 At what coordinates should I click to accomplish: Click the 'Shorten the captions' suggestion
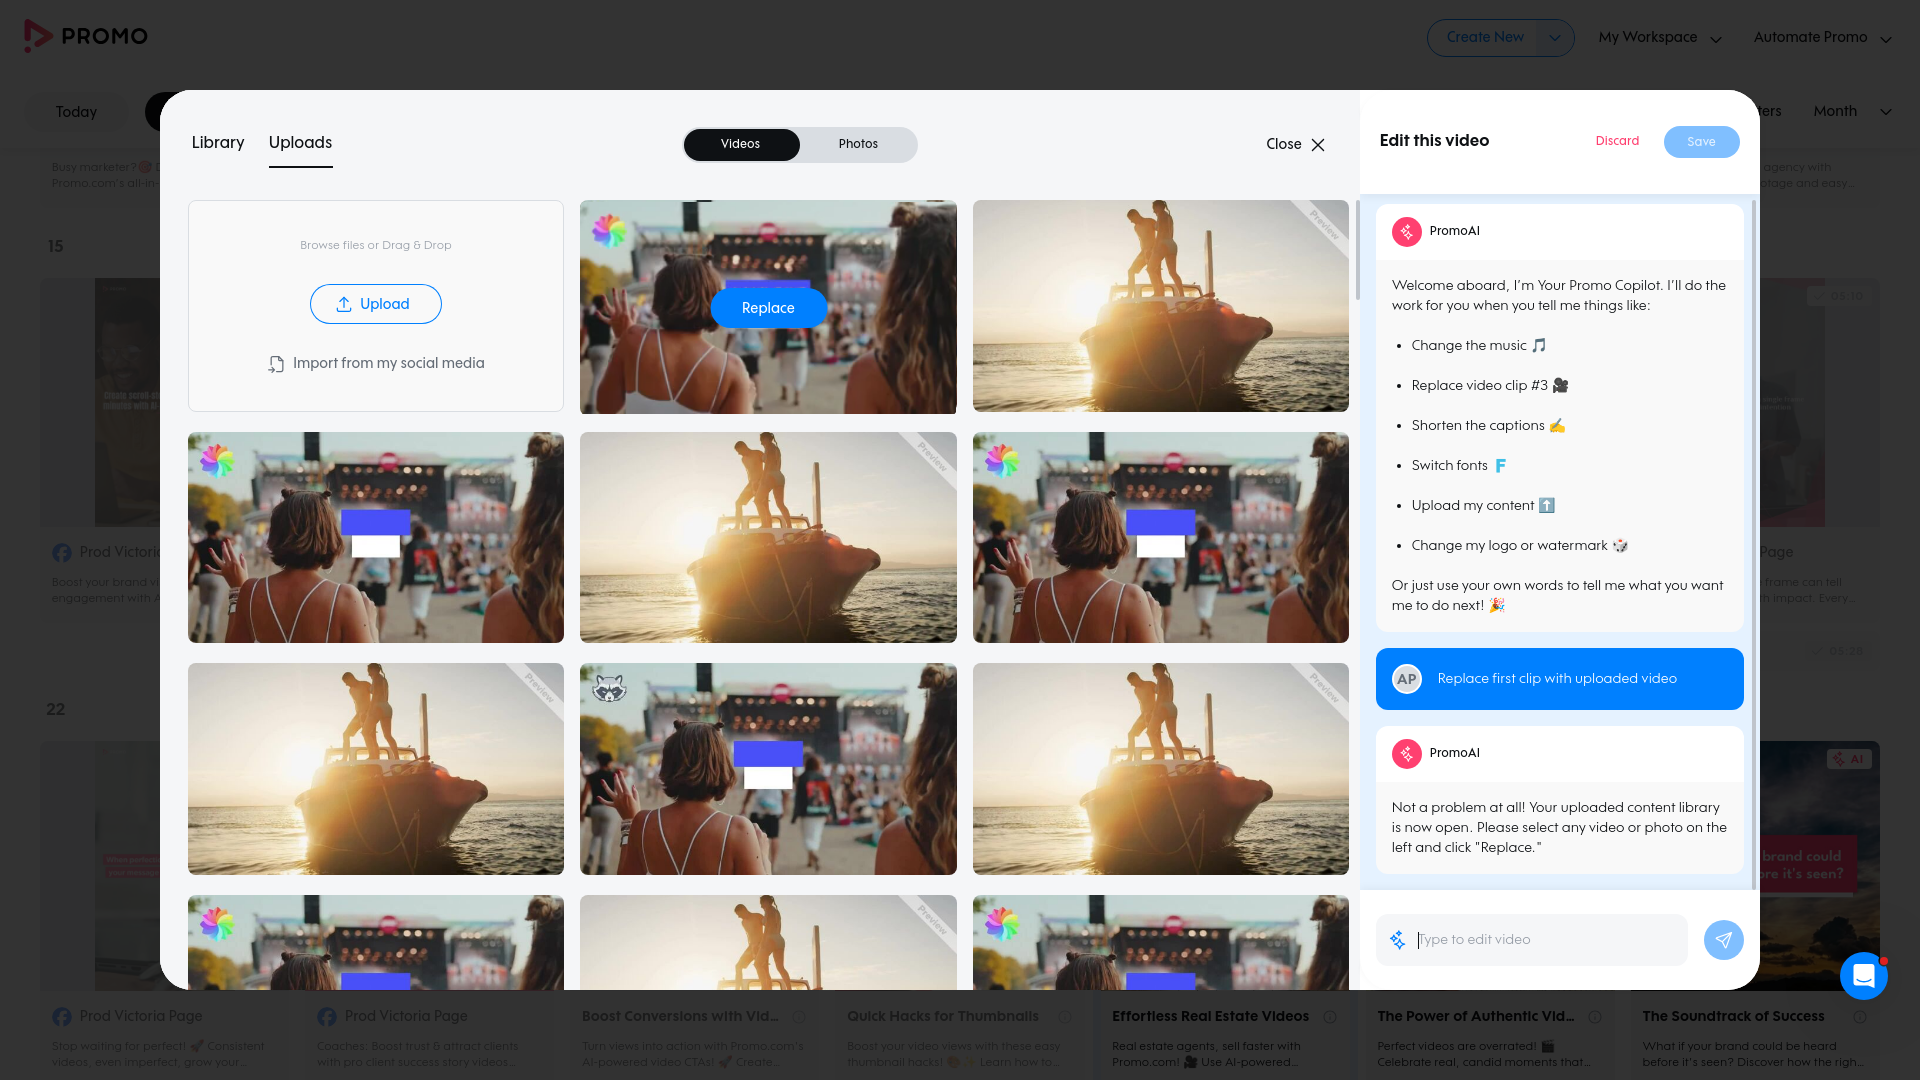[x=1488, y=426]
